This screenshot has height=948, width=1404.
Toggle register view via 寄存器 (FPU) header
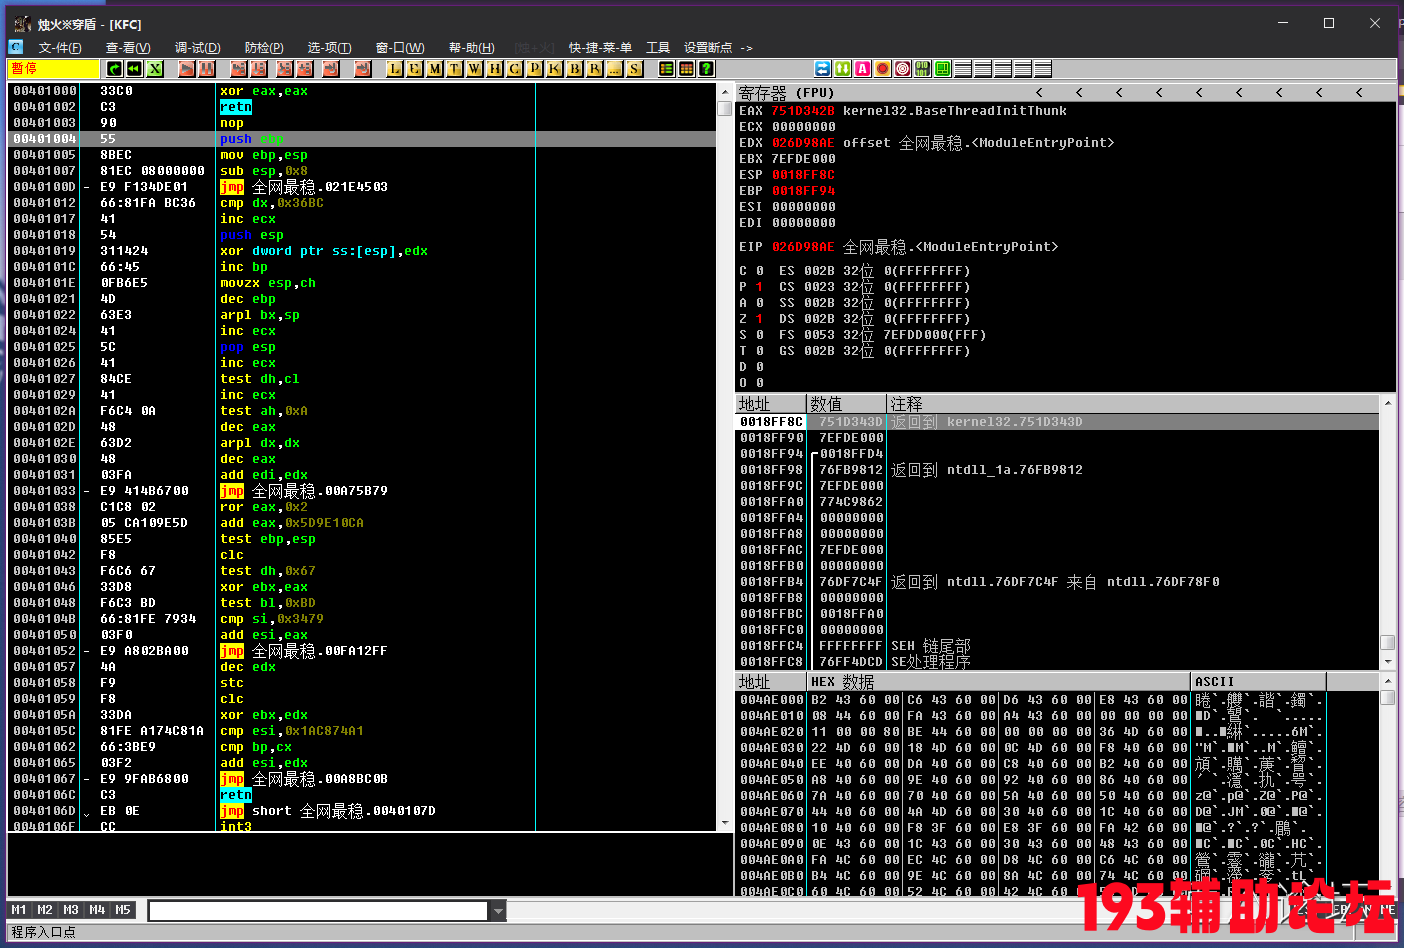click(786, 92)
